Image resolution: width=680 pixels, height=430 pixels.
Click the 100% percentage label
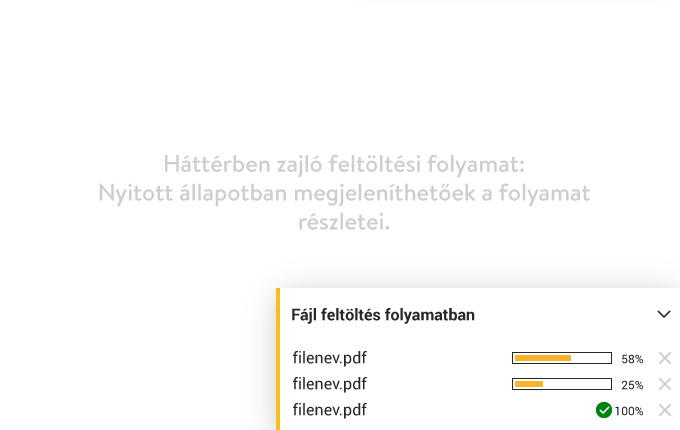(x=628, y=411)
